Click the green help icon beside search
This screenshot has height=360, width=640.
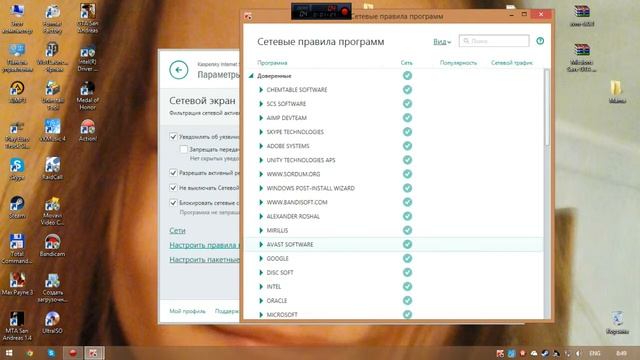click(540, 41)
